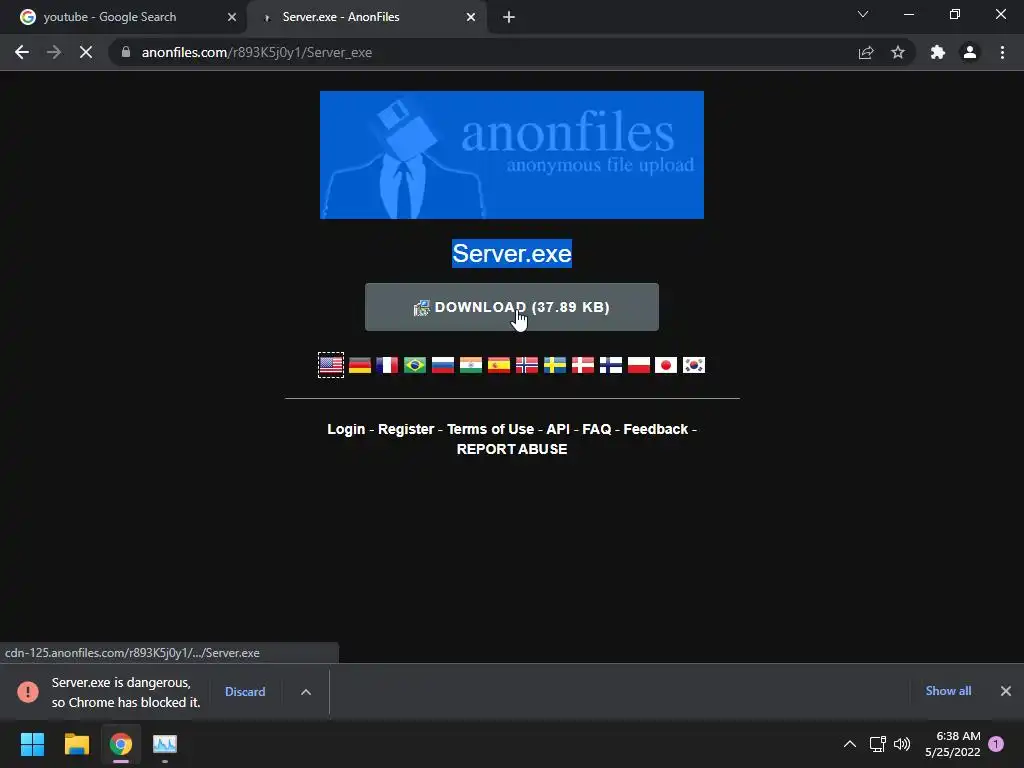
Task: Open Chrome's three-dot menu
Action: pyautogui.click(x=1002, y=52)
